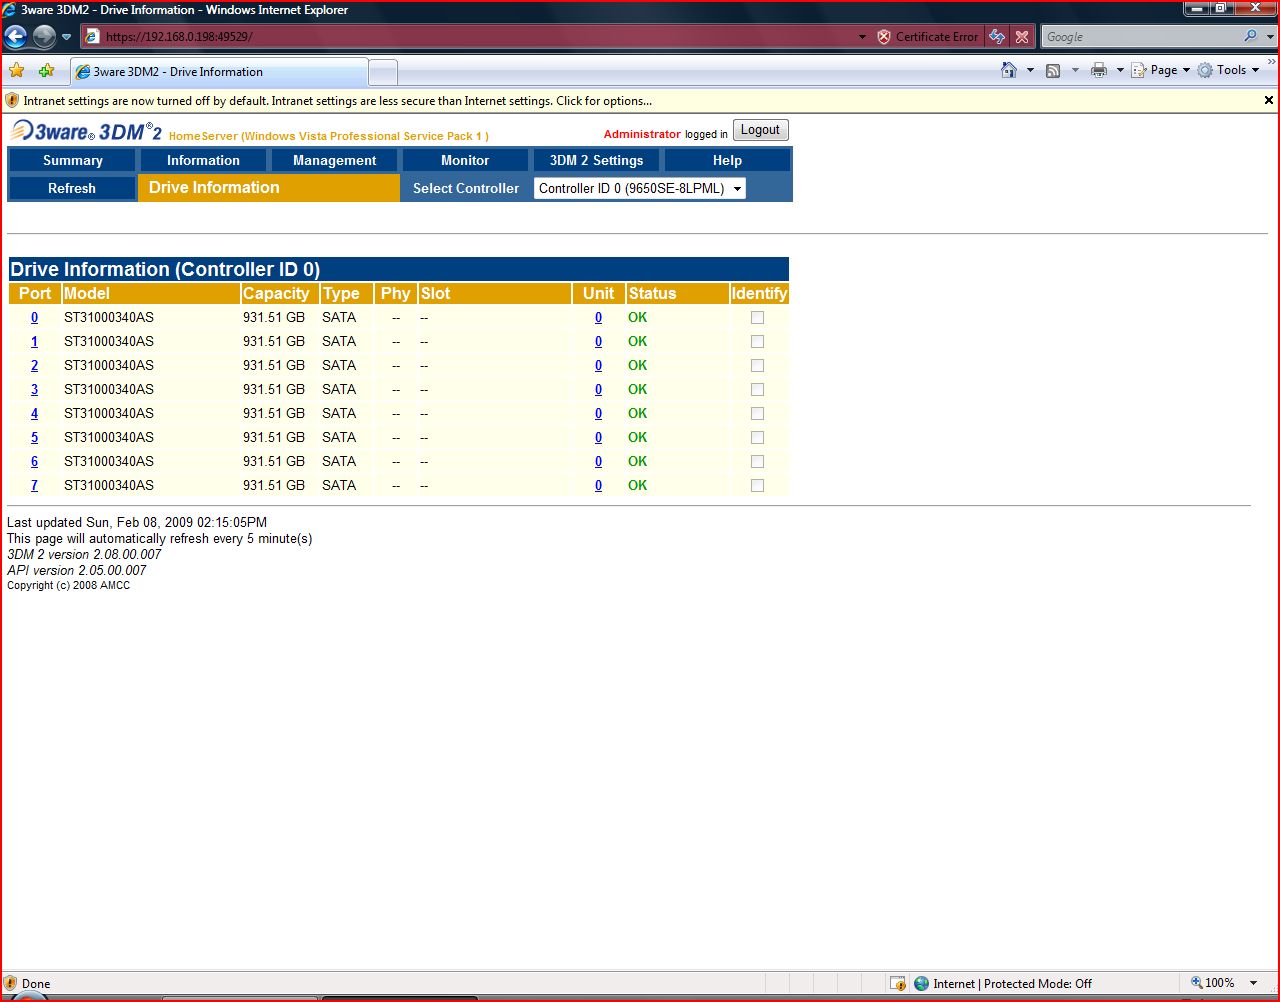Expand the Print options dropdown arrow
The width and height of the screenshot is (1280, 1002).
[x=1120, y=70]
